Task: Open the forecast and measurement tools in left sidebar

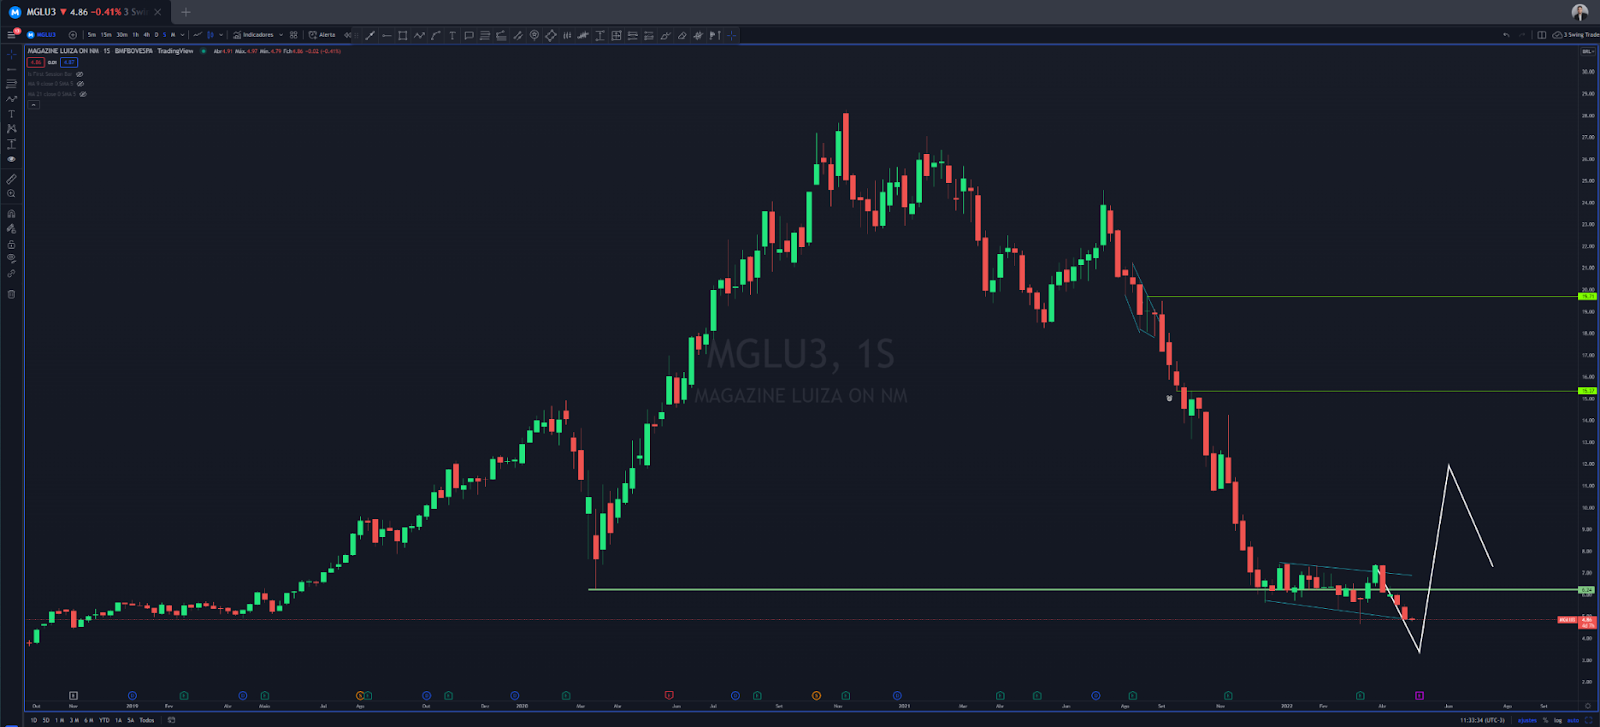Action: click(x=12, y=144)
